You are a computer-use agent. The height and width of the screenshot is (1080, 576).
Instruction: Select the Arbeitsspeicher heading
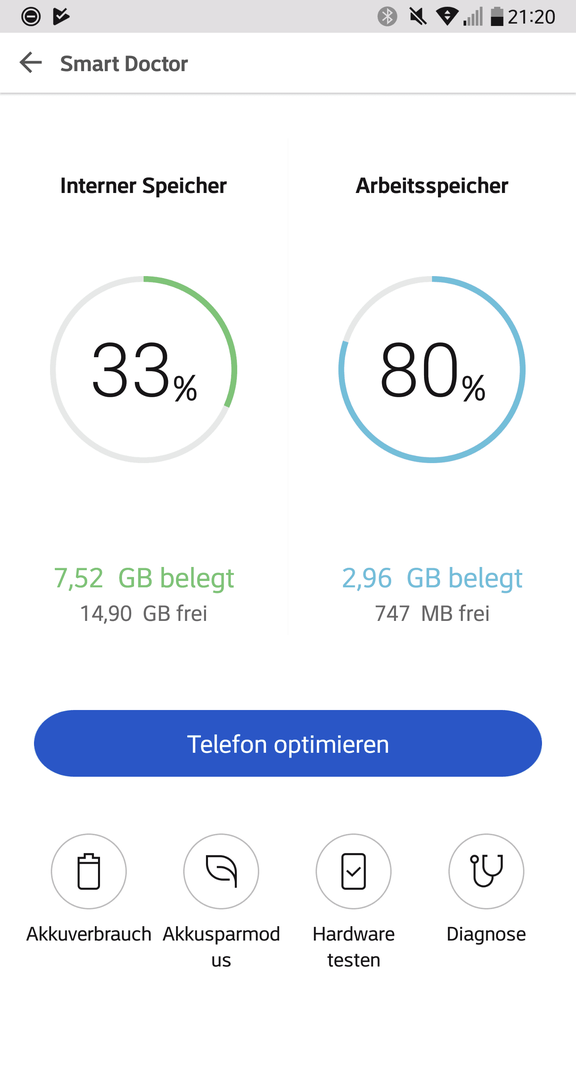tap(432, 185)
